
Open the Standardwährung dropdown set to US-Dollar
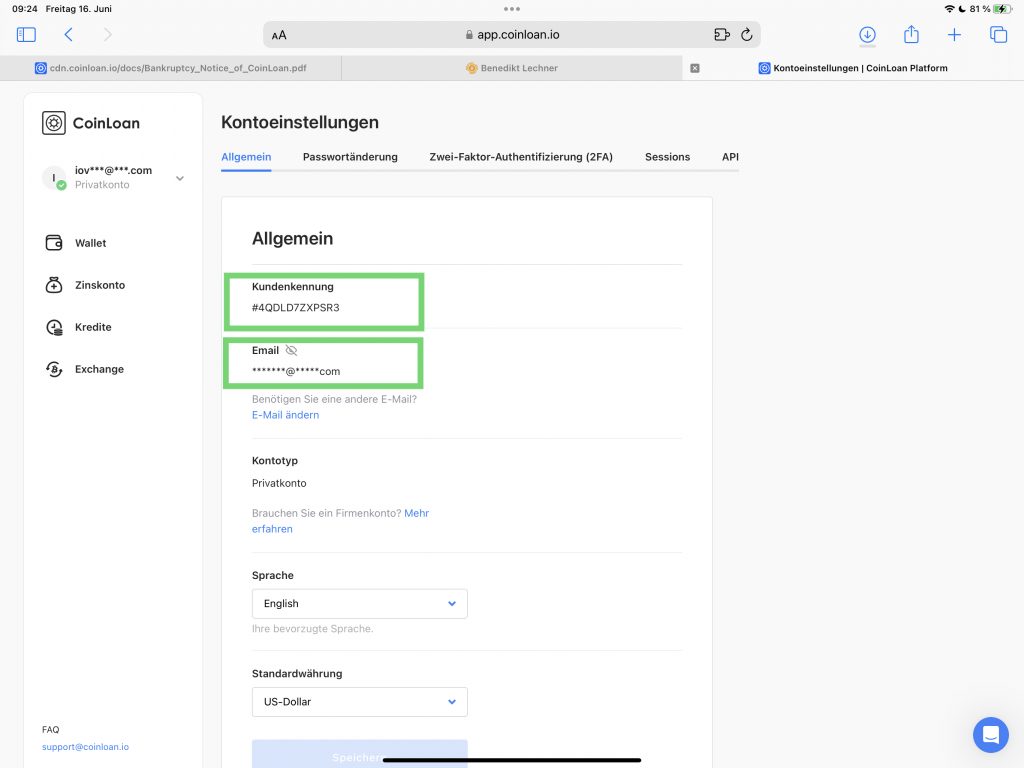pyautogui.click(x=360, y=702)
